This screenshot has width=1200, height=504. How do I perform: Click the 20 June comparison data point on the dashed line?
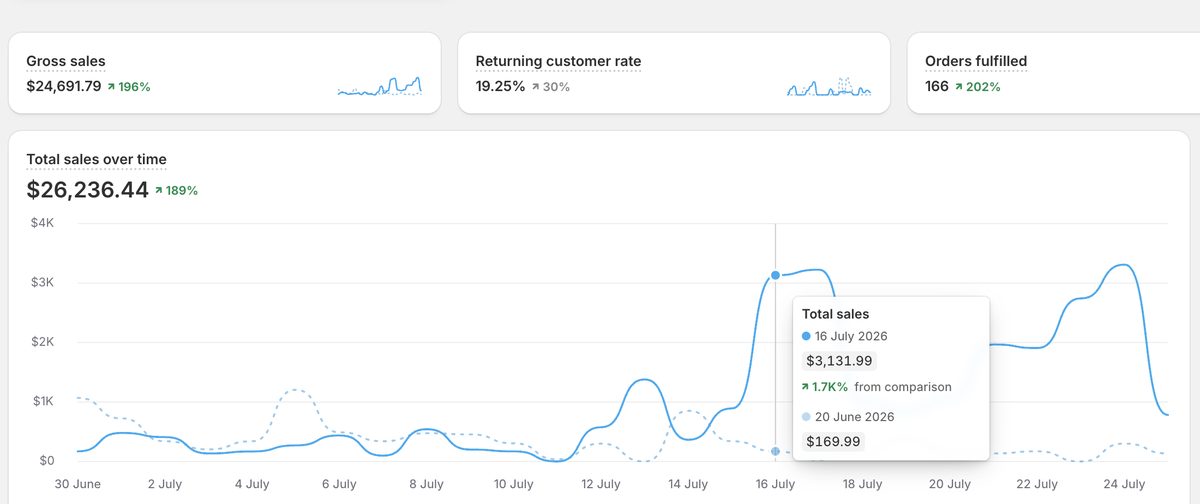775,451
